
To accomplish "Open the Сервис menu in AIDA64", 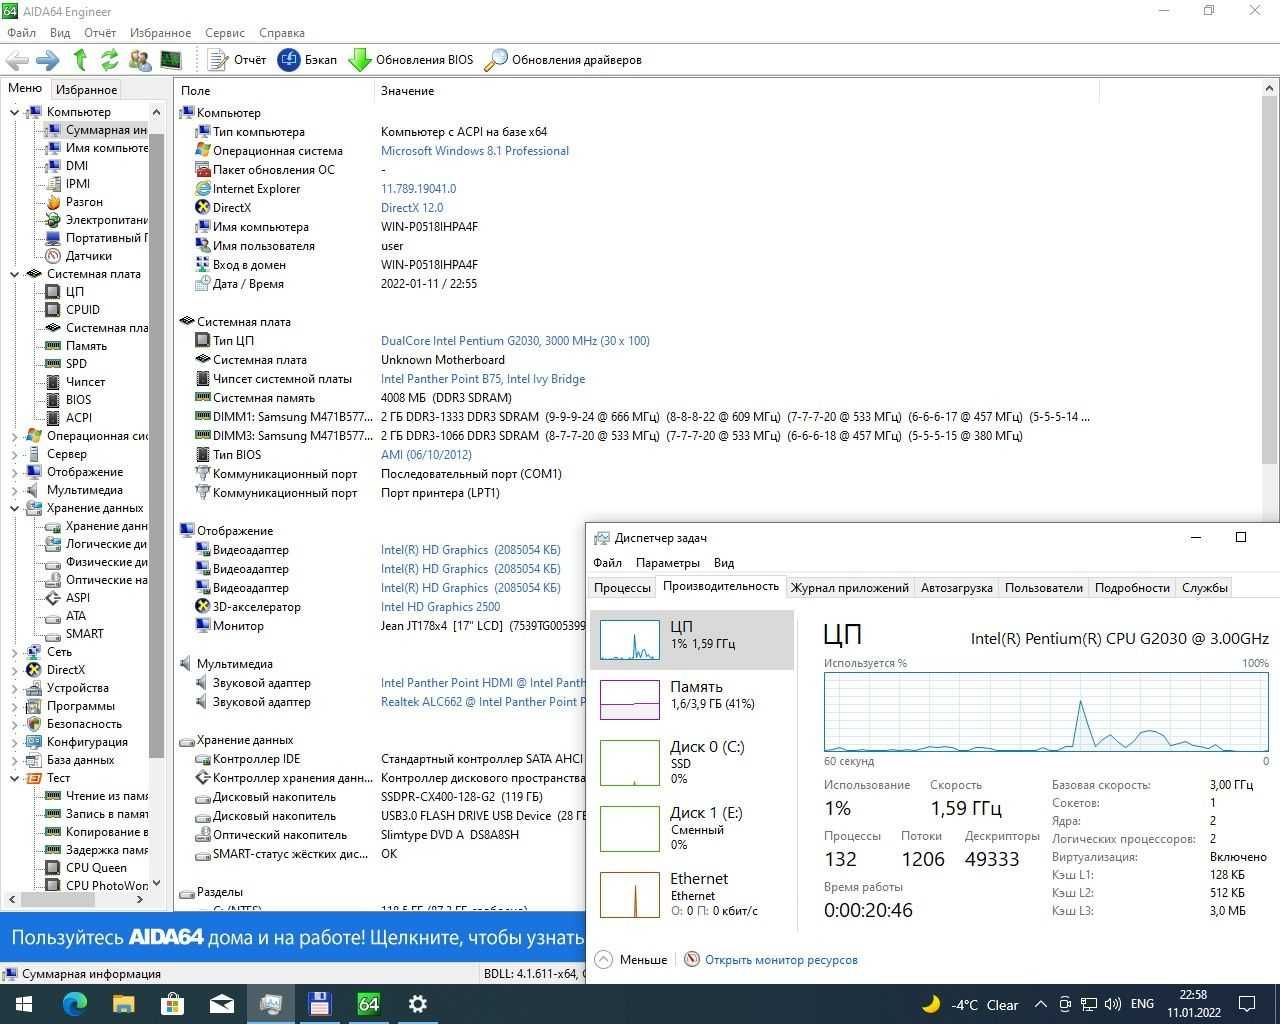I will coord(224,33).
